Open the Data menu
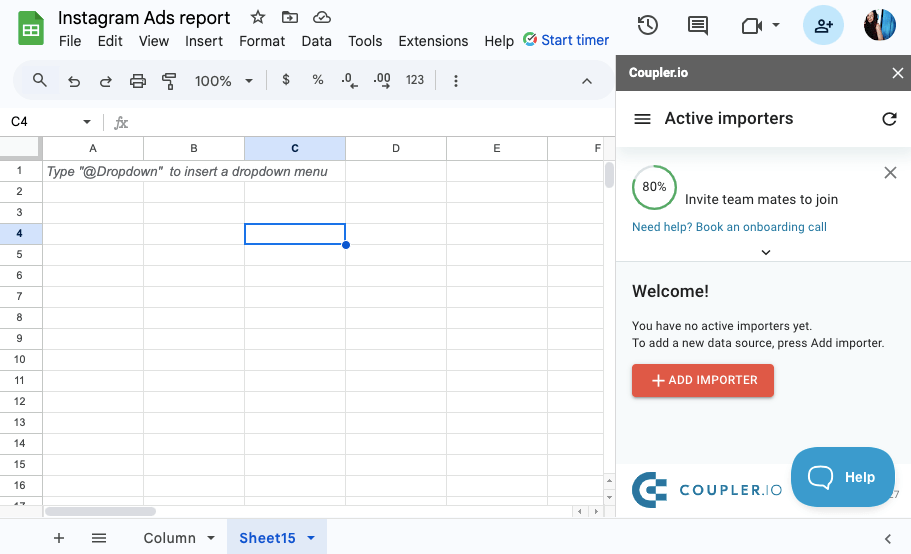Viewport: 911px width, 554px height. 316,41
